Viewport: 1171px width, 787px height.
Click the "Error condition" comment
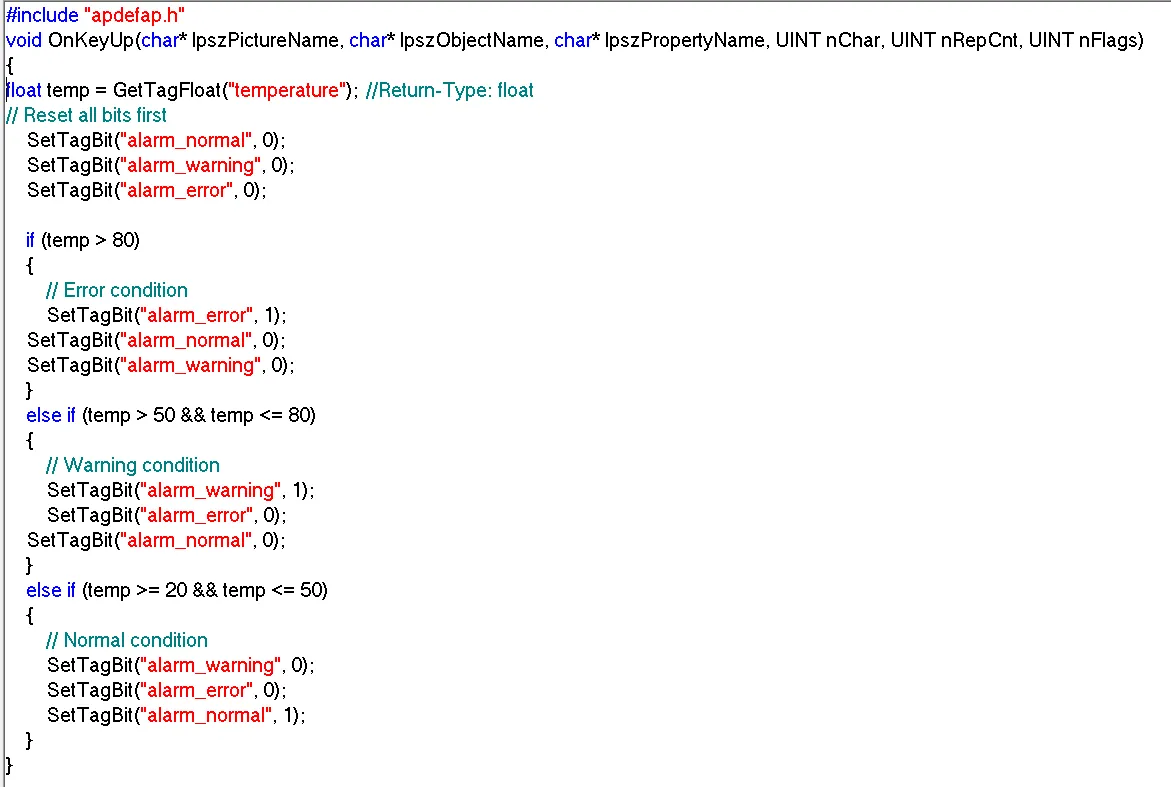click(x=117, y=290)
